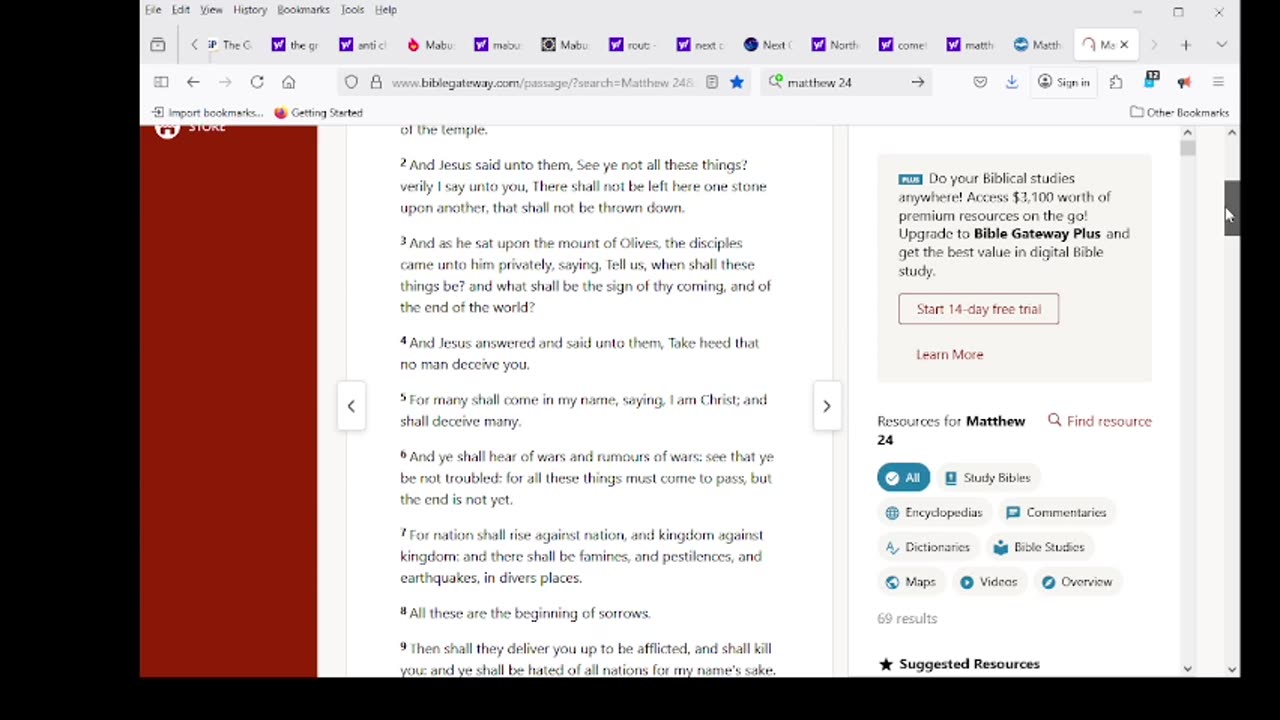Click Import bookmarks in bookmarks bar
This screenshot has width=1280, height=720.
tap(207, 113)
